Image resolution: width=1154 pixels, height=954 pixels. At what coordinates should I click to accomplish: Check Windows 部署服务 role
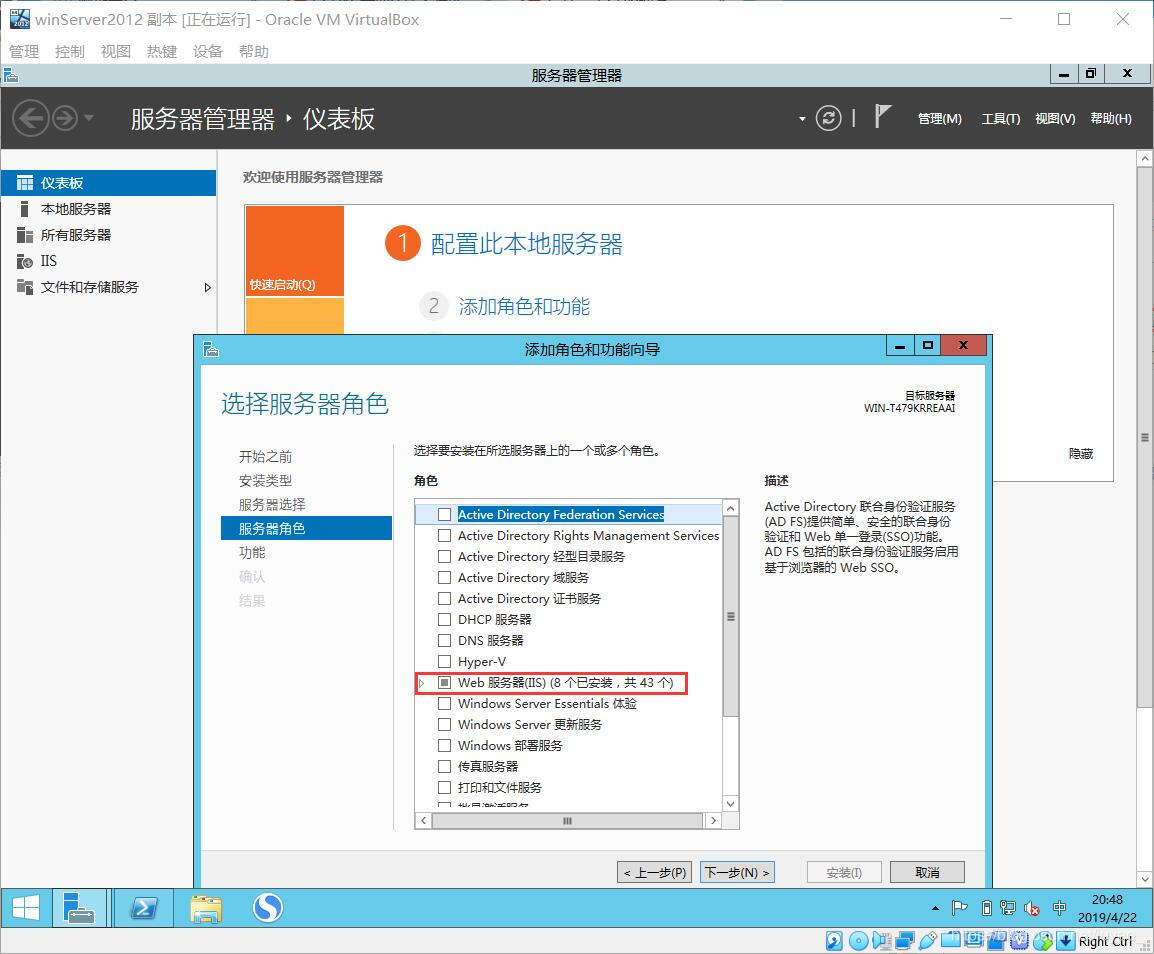[x=445, y=746]
